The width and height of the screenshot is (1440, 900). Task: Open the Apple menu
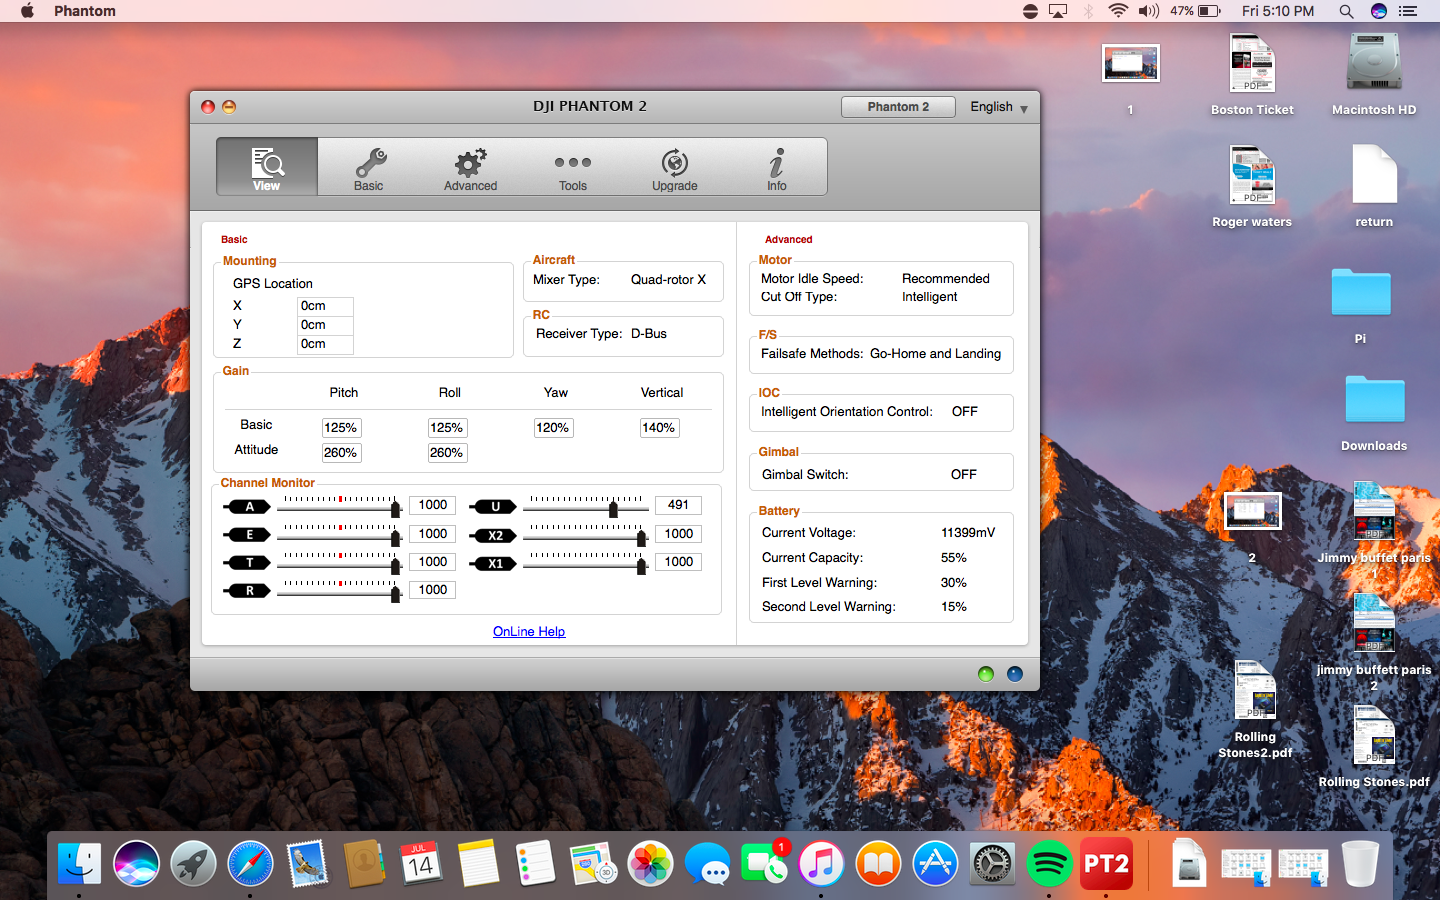pyautogui.click(x=27, y=11)
